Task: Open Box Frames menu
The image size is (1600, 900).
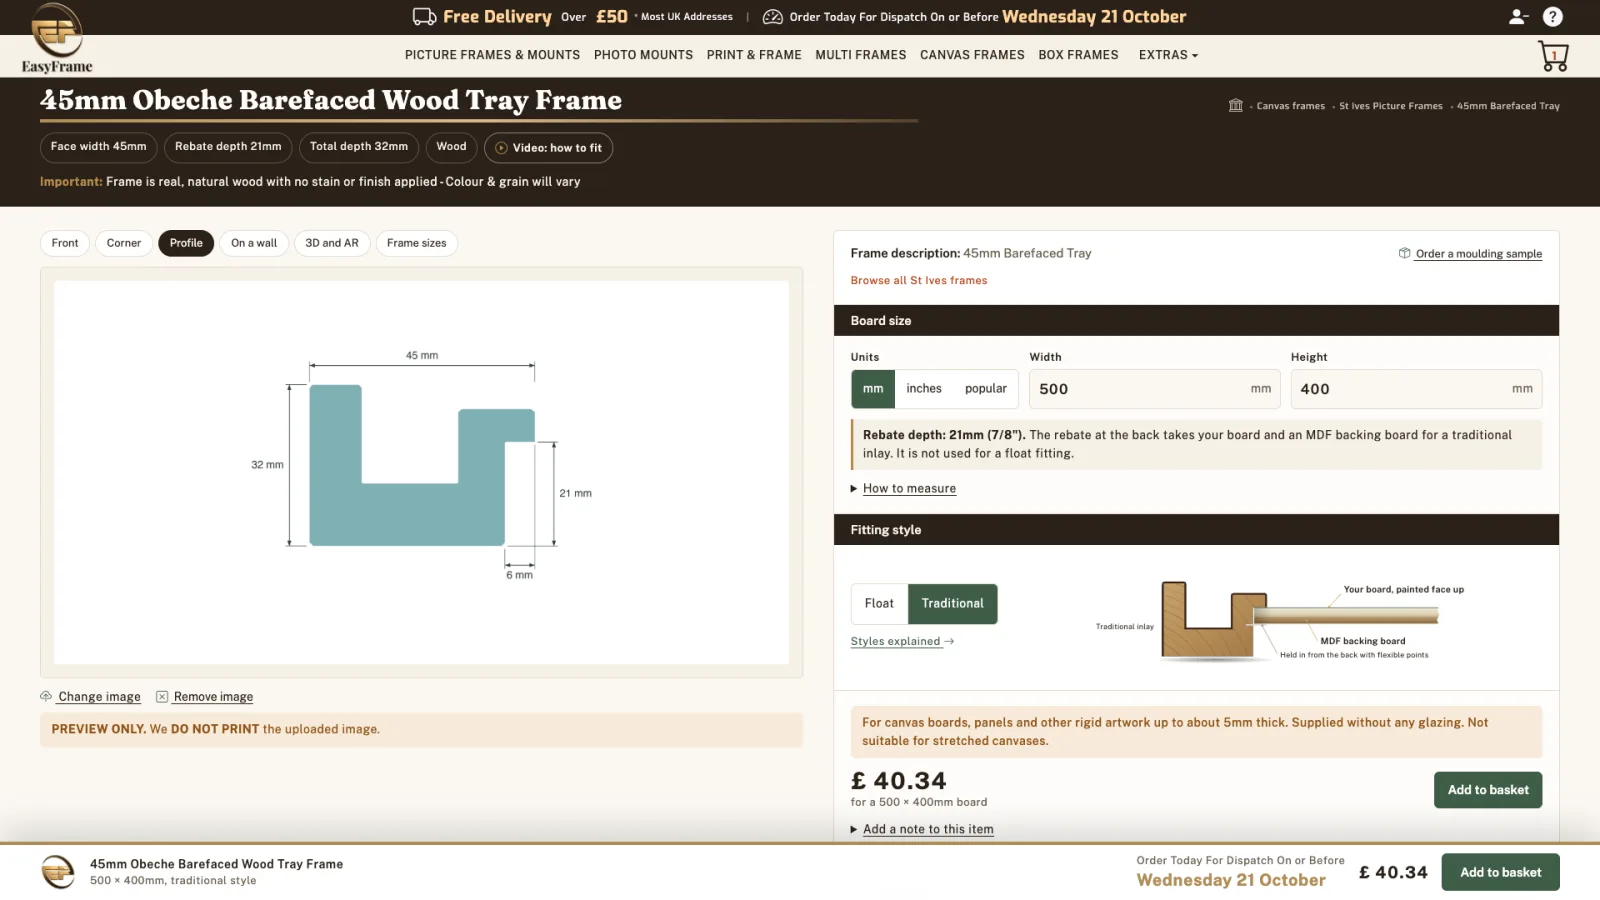Action: (1078, 55)
